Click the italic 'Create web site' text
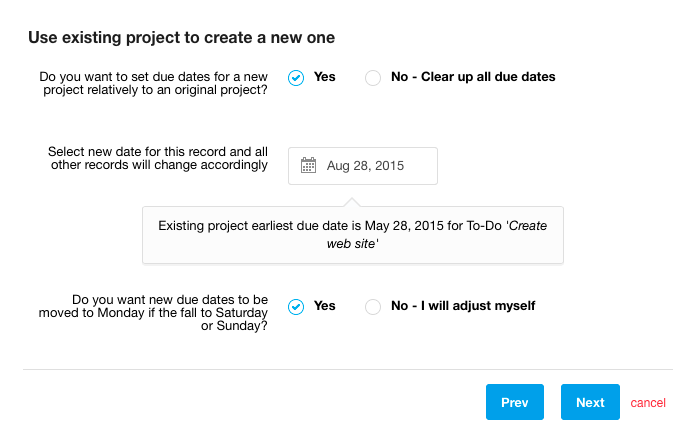Image resolution: width=695 pixels, height=443 pixels. pos(437,235)
